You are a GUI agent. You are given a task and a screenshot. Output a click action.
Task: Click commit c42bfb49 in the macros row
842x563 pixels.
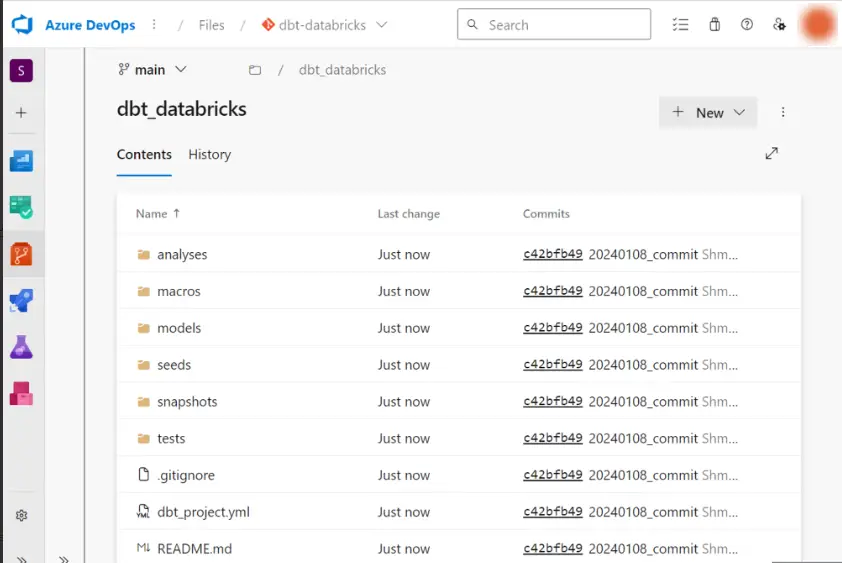coord(553,291)
